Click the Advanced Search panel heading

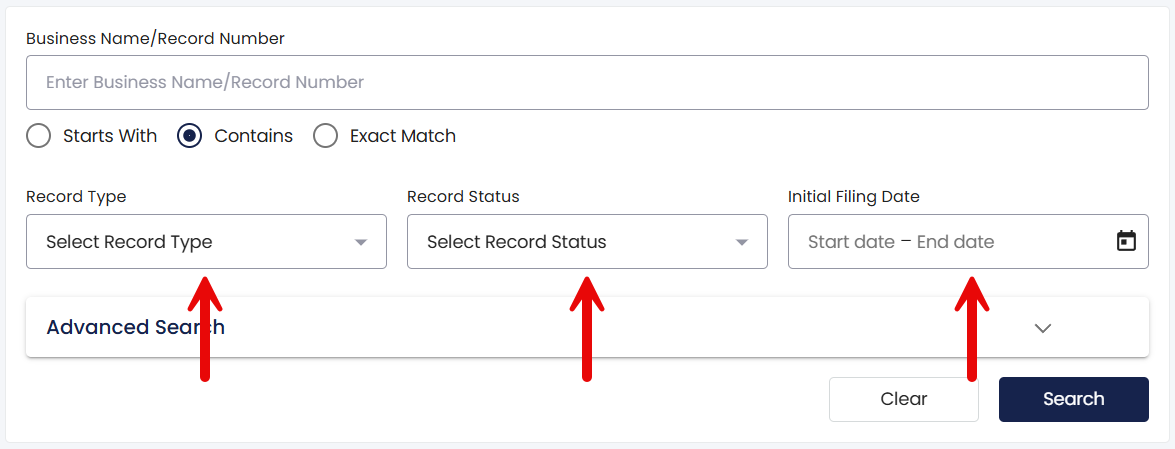click(x=136, y=328)
